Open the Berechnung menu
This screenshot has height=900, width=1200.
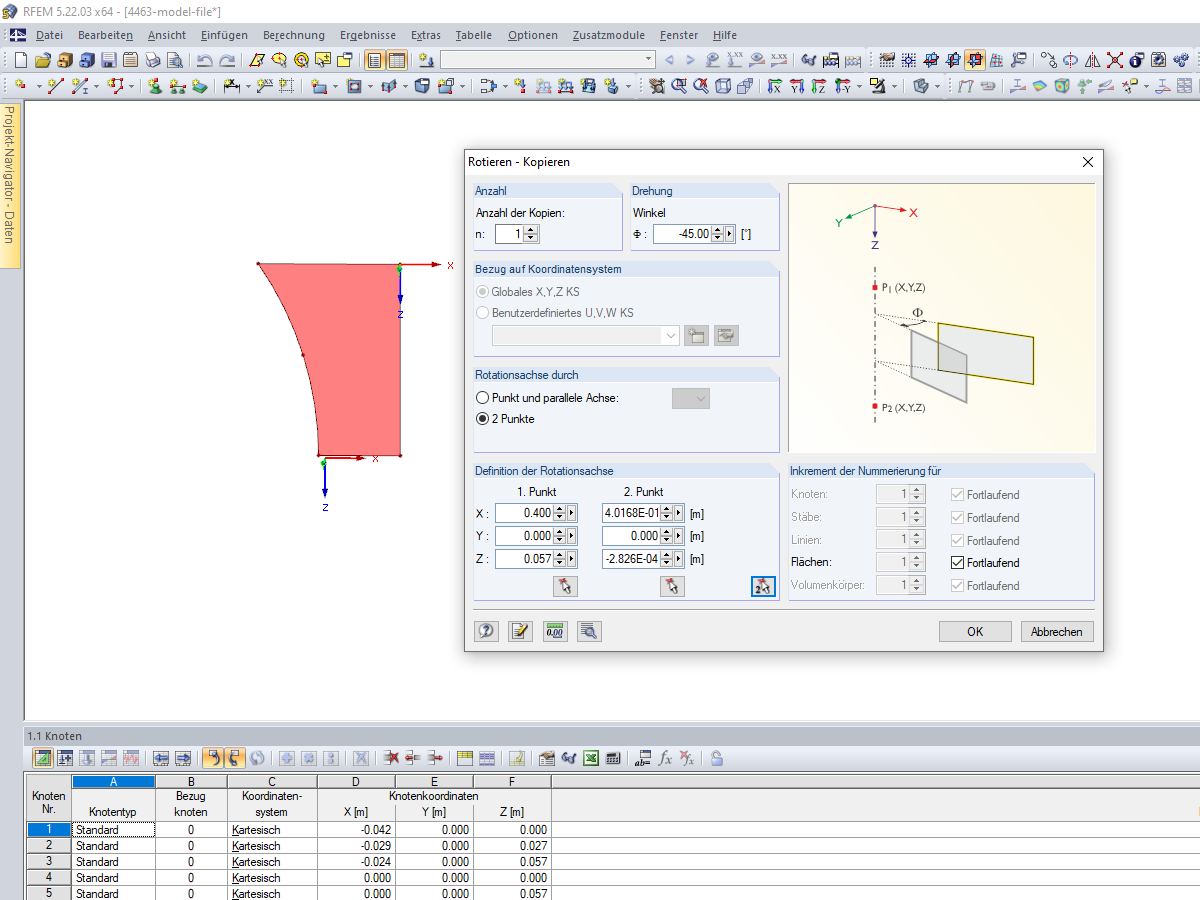click(294, 35)
